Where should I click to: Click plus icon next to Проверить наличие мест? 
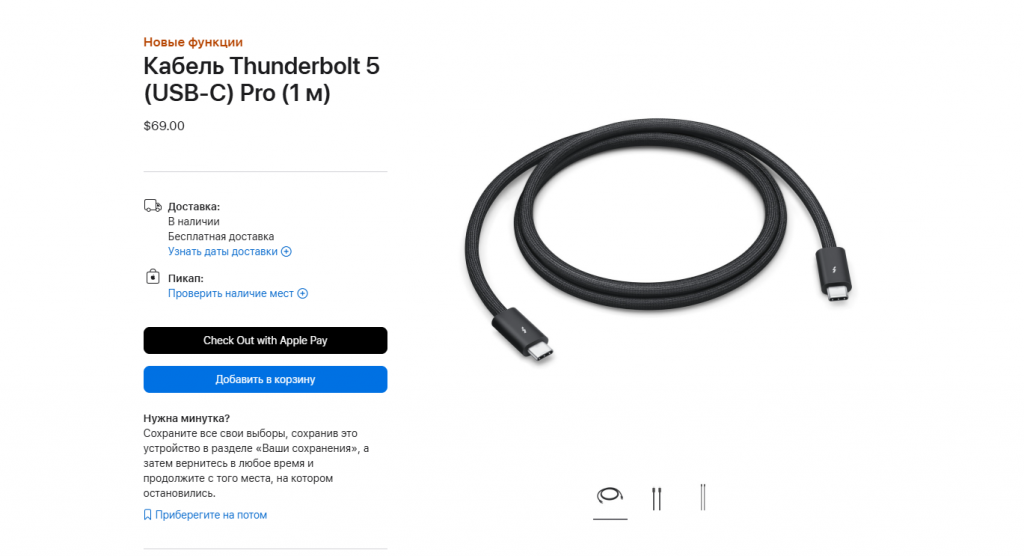point(302,293)
